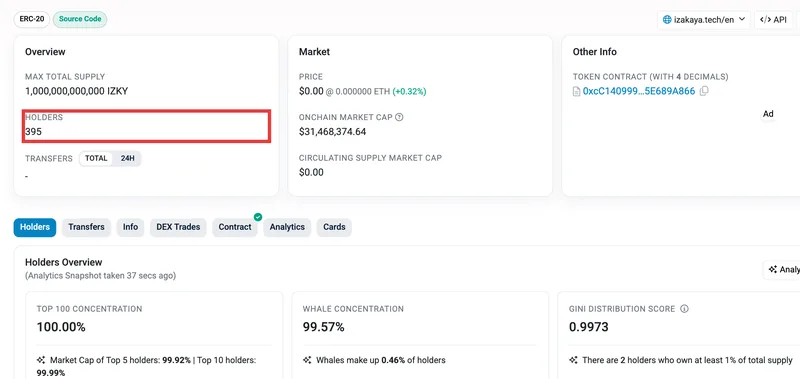Screen dimensions: 800x379
Task: Click circulating supply market cap value $0.00
Action: click(311, 172)
